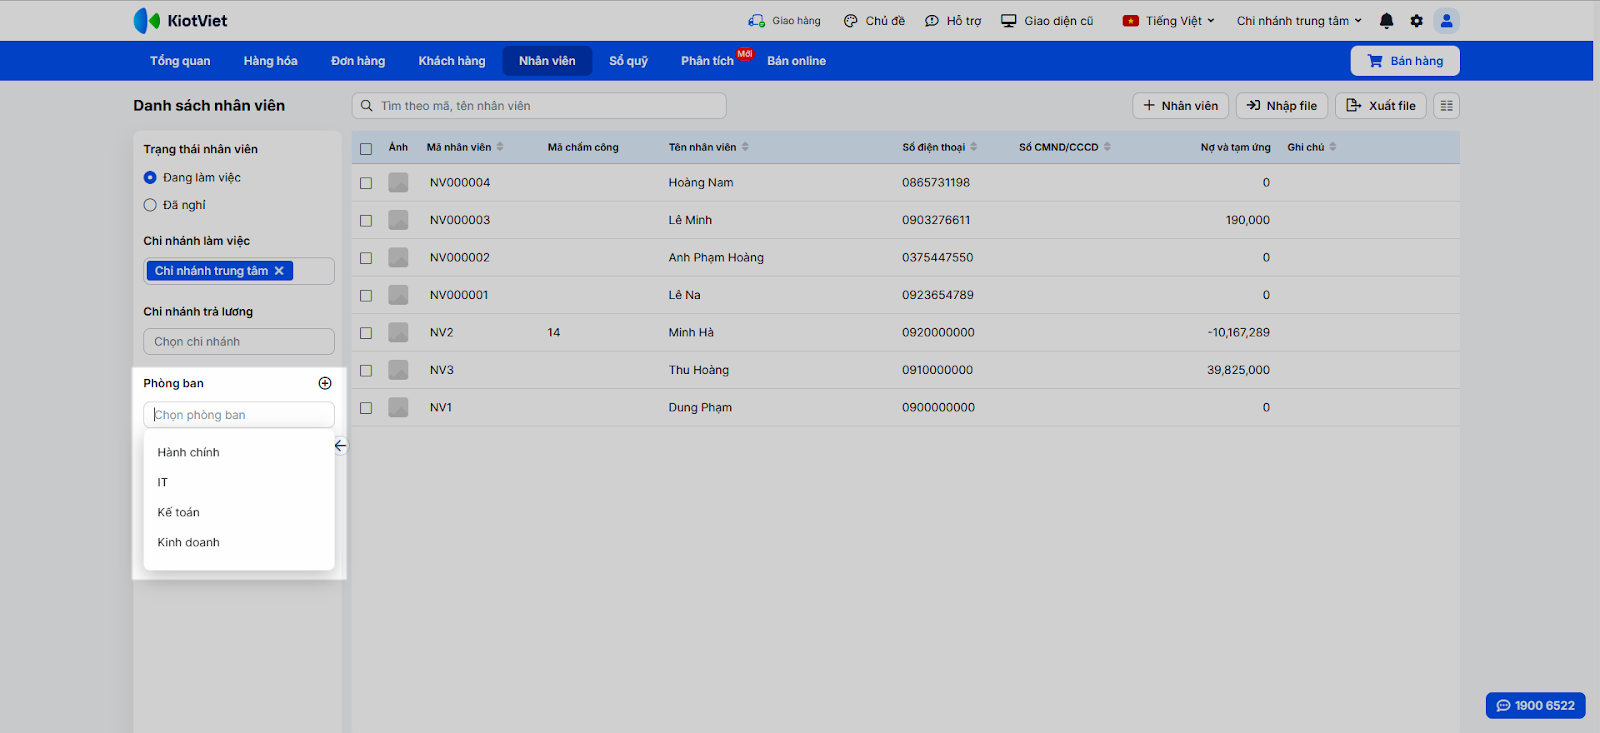
Task: Click photo thumbnail of Anh Phạm Hoàng
Action: pos(398,258)
